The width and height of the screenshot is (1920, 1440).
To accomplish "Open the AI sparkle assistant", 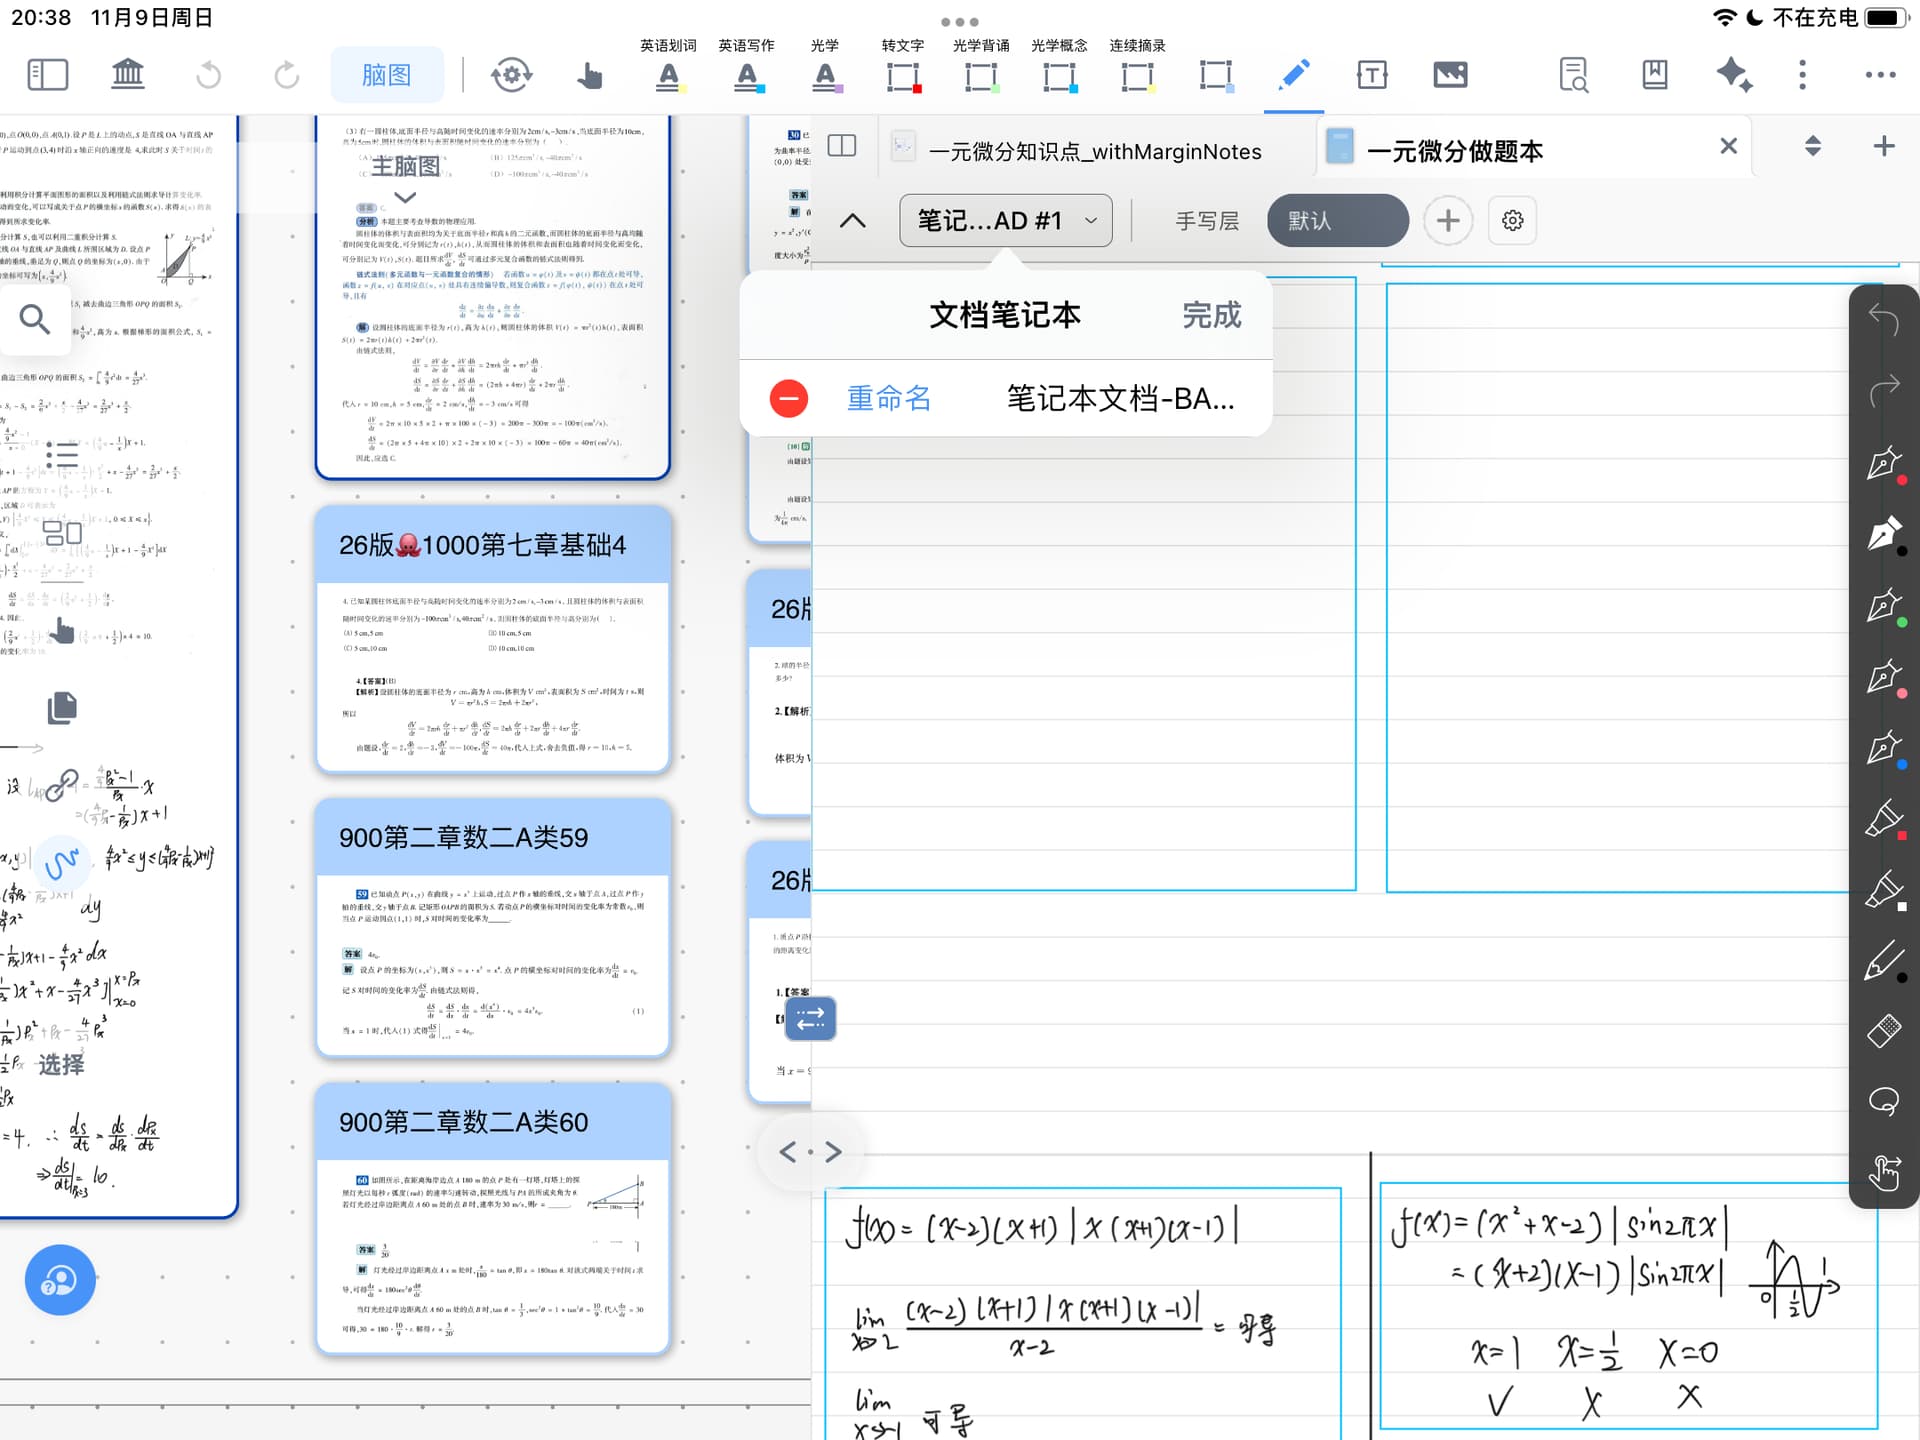I will tap(1733, 75).
